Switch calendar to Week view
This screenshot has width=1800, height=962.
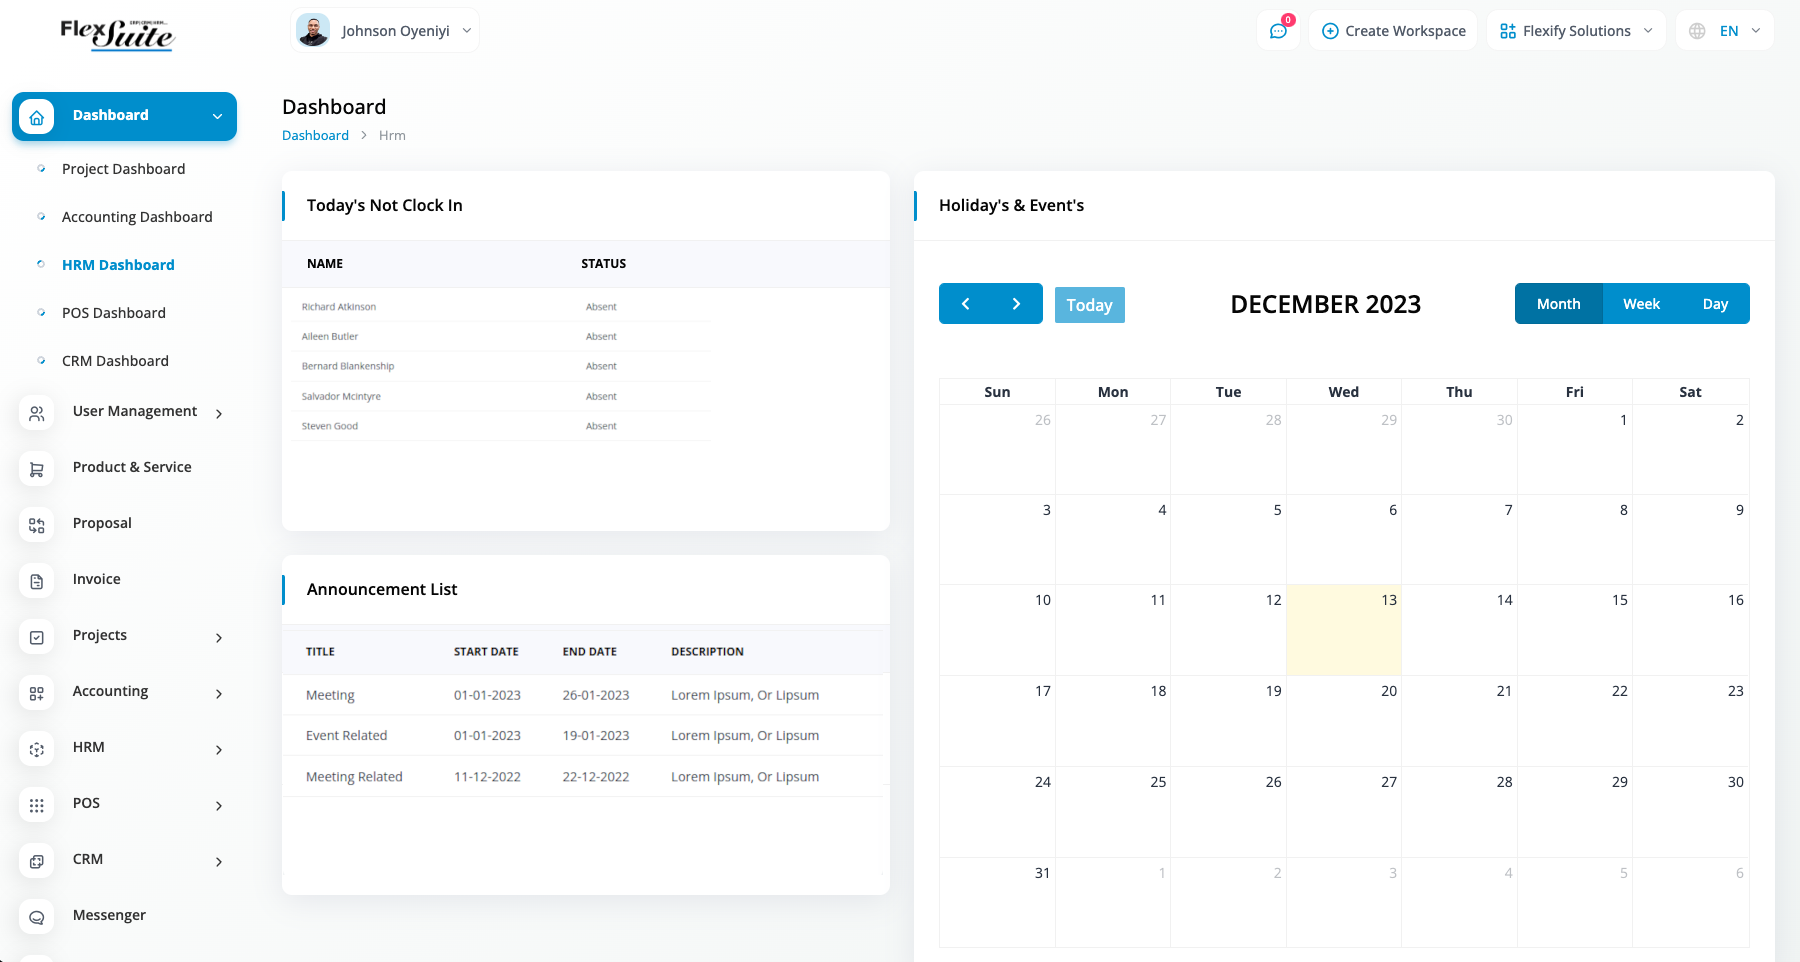pyautogui.click(x=1641, y=304)
